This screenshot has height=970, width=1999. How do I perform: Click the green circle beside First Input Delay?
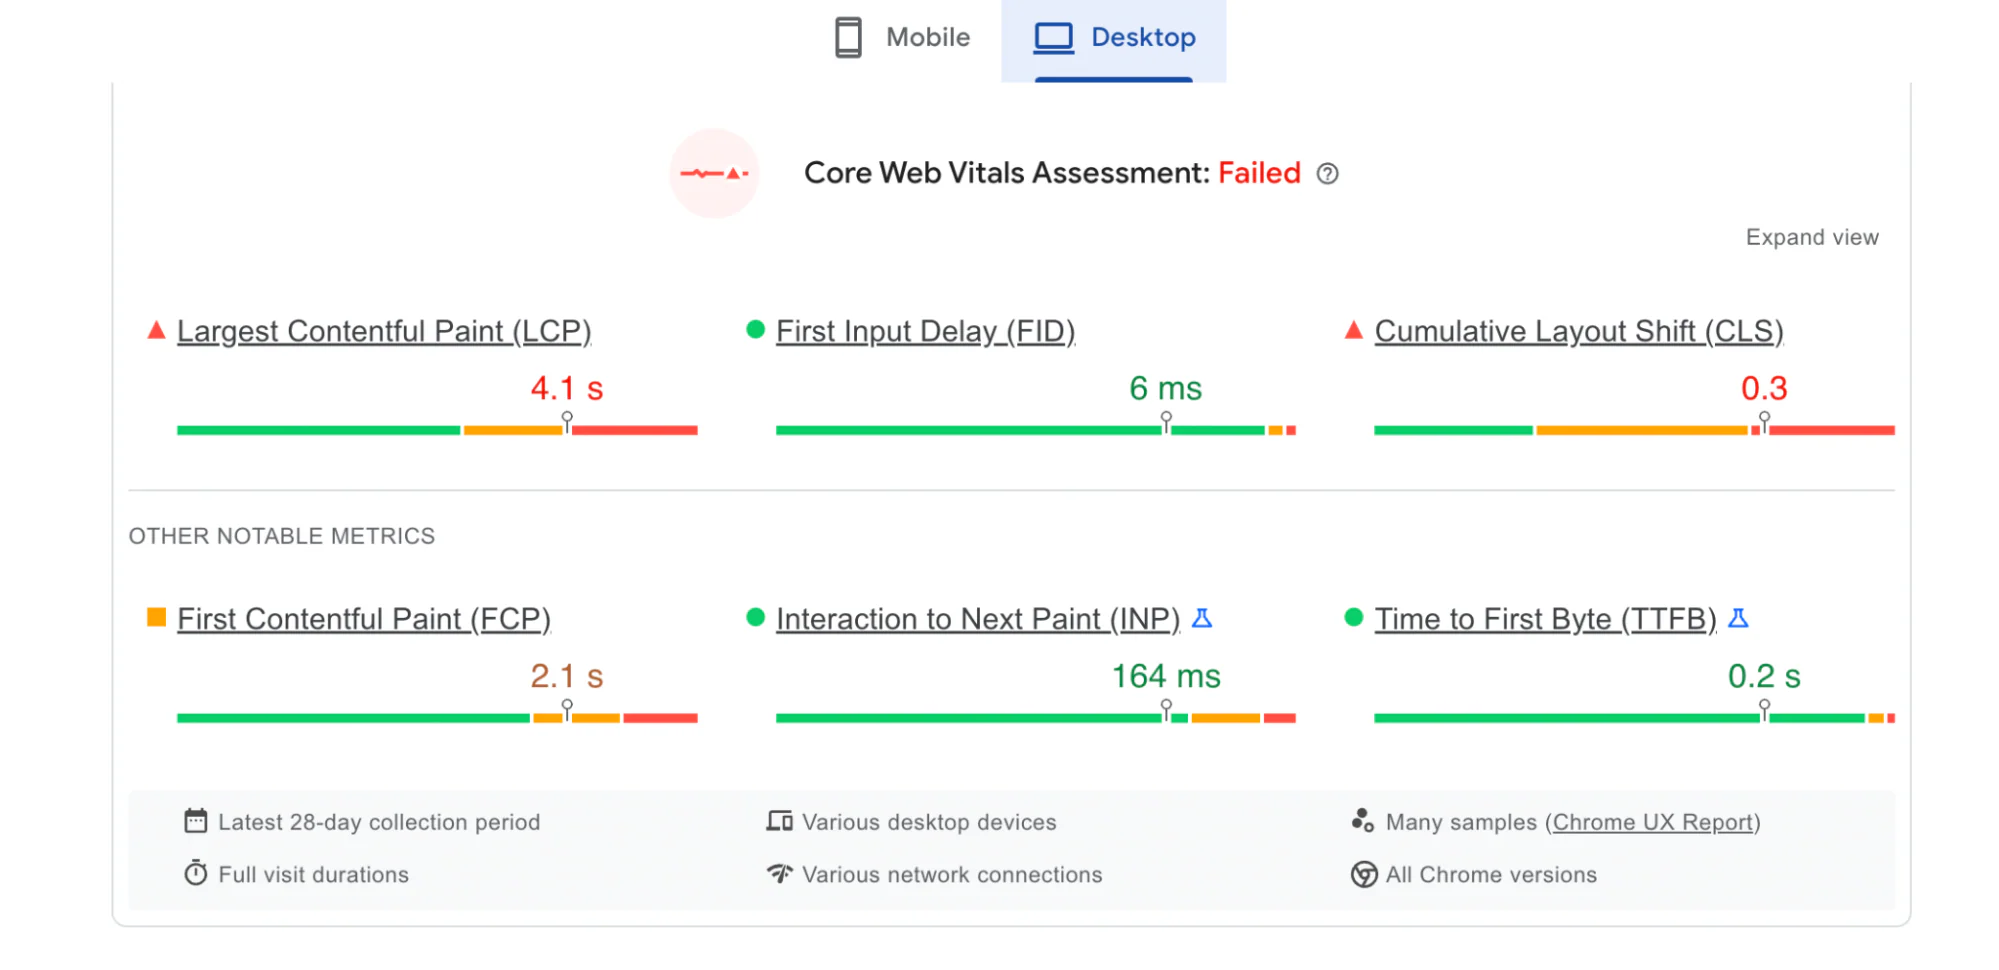point(755,329)
